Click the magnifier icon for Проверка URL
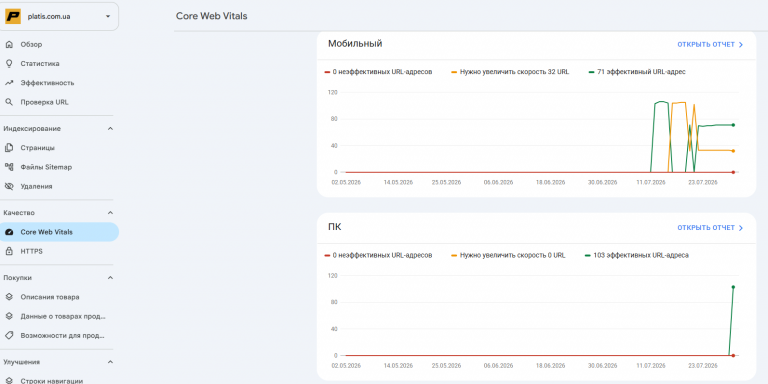 (9, 102)
